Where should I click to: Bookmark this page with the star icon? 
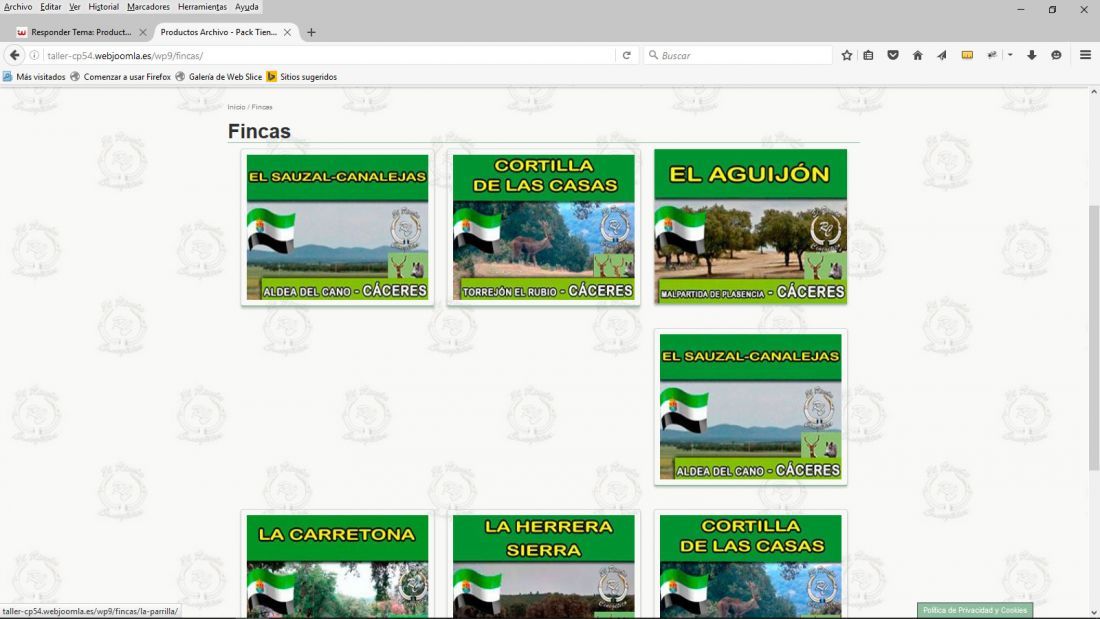(847, 55)
